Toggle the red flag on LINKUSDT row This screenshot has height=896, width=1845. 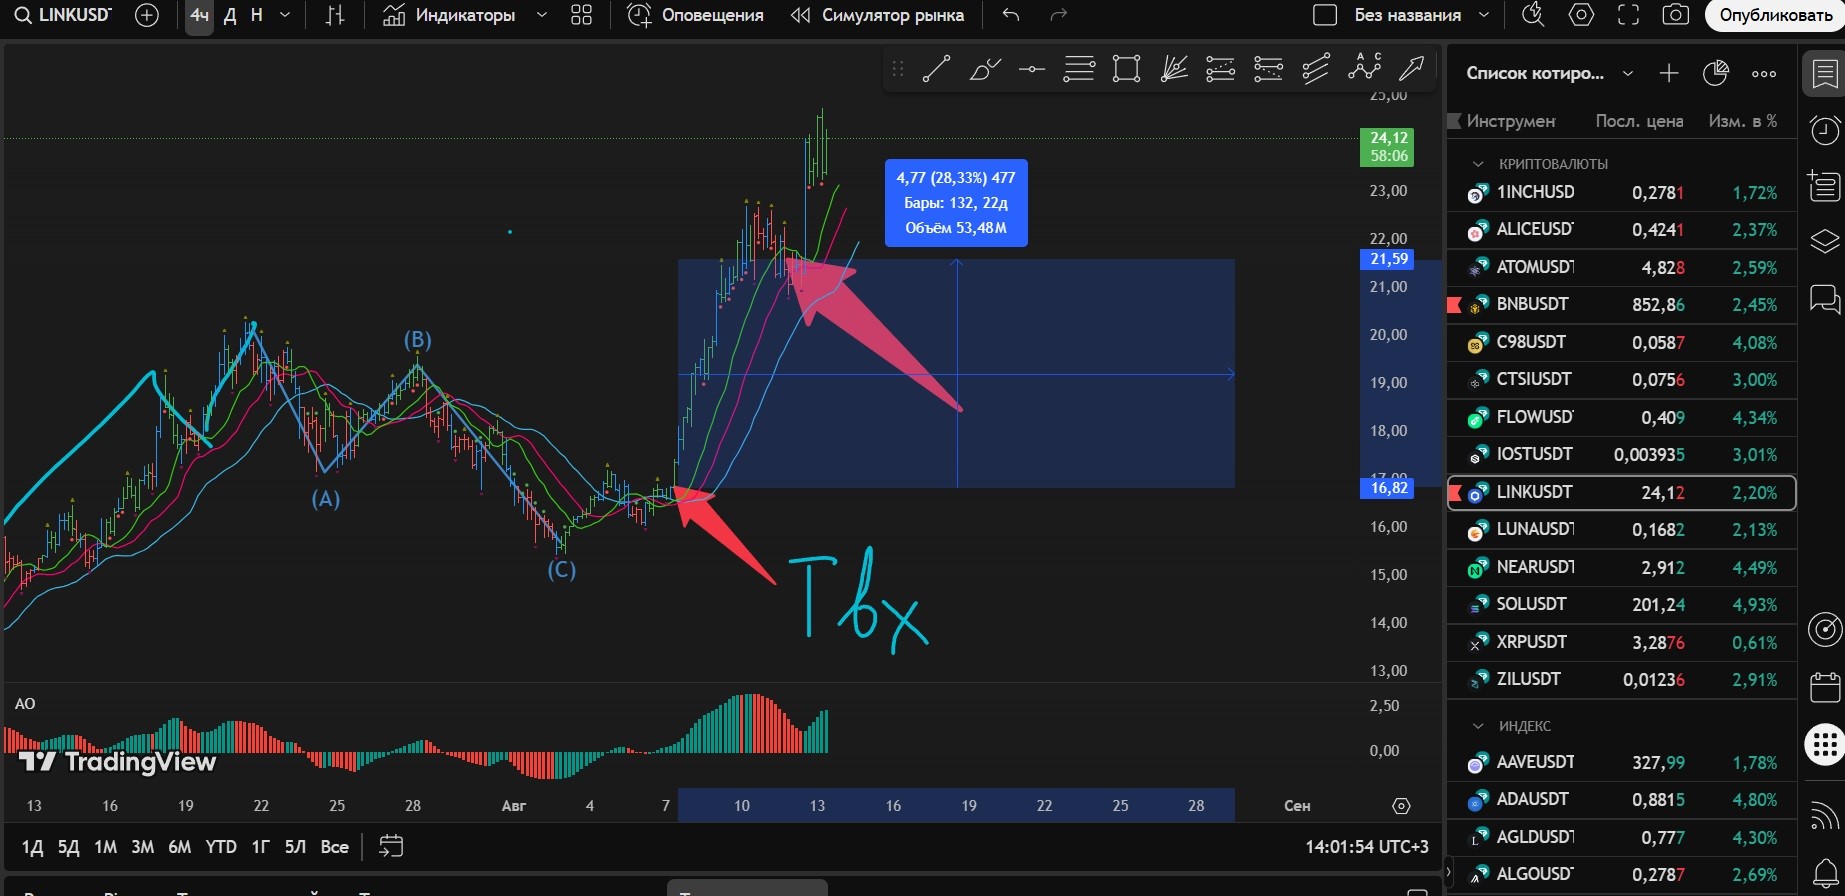1455,492
